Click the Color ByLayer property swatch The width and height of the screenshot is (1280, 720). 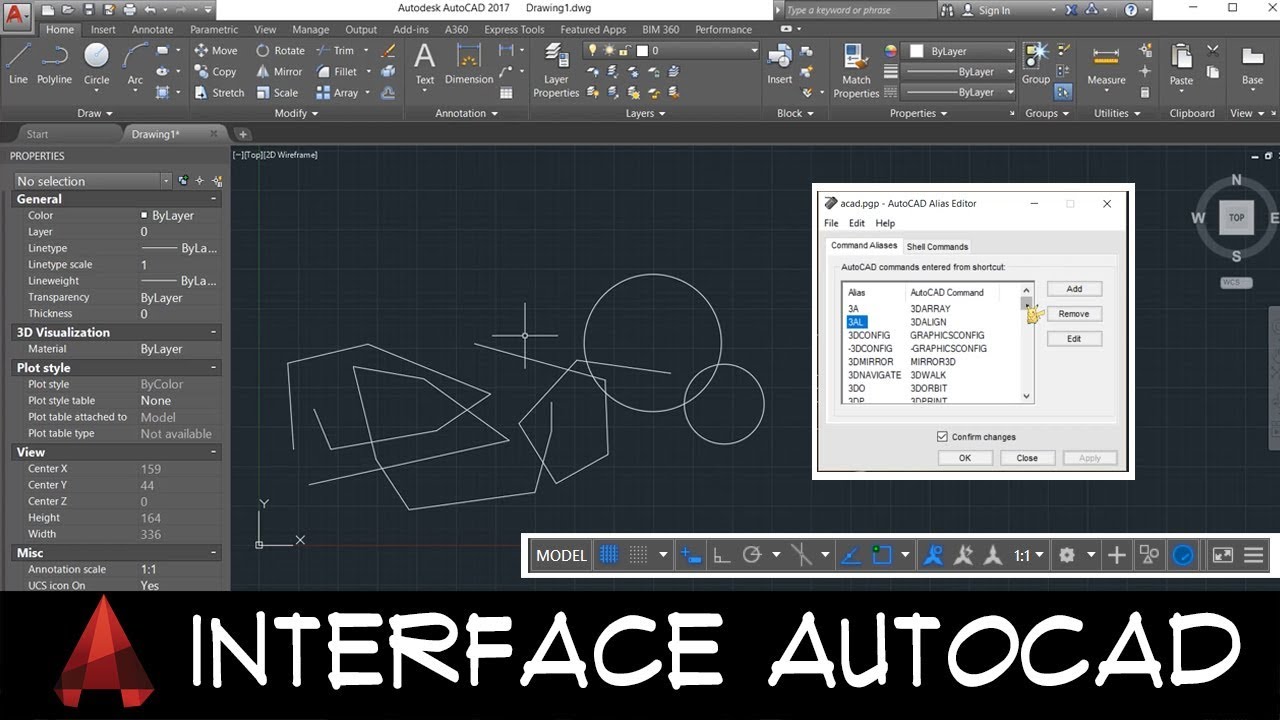tap(144, 215)
